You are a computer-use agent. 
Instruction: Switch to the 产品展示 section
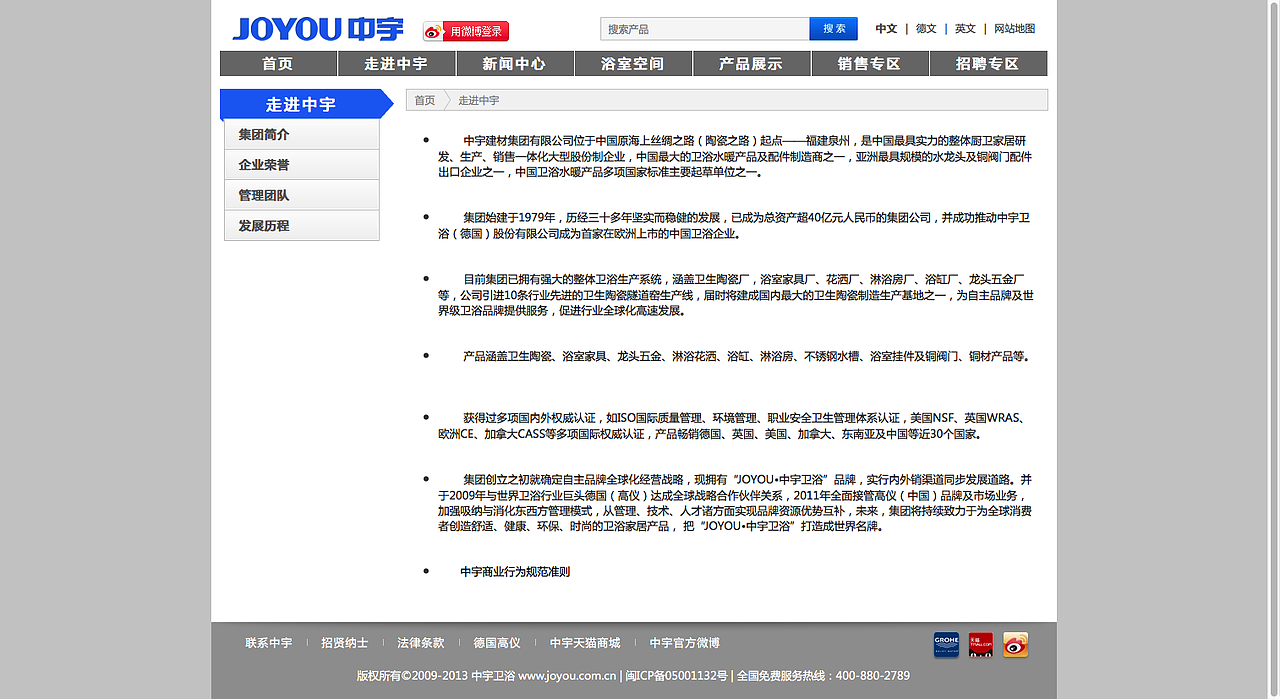click(x=751, y=62)
